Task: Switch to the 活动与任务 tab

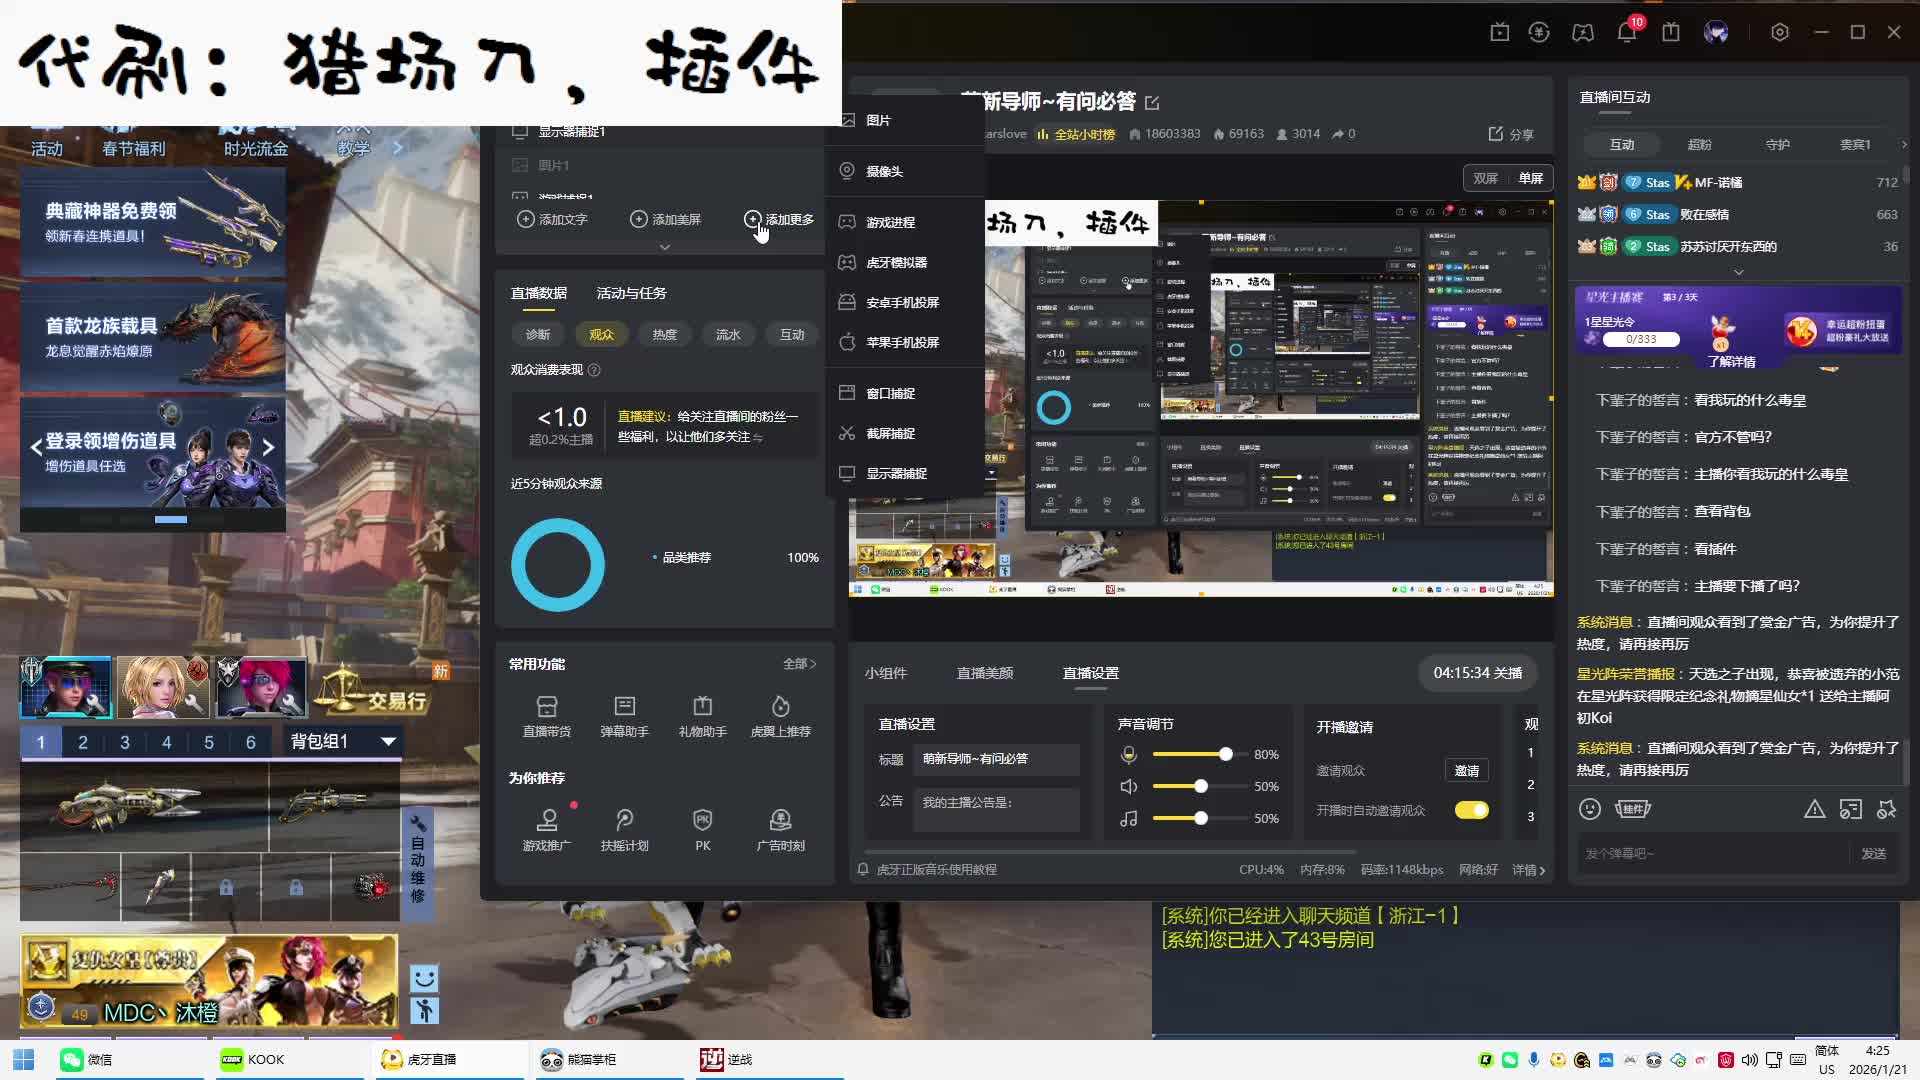Action: click(x=631, y=293)
